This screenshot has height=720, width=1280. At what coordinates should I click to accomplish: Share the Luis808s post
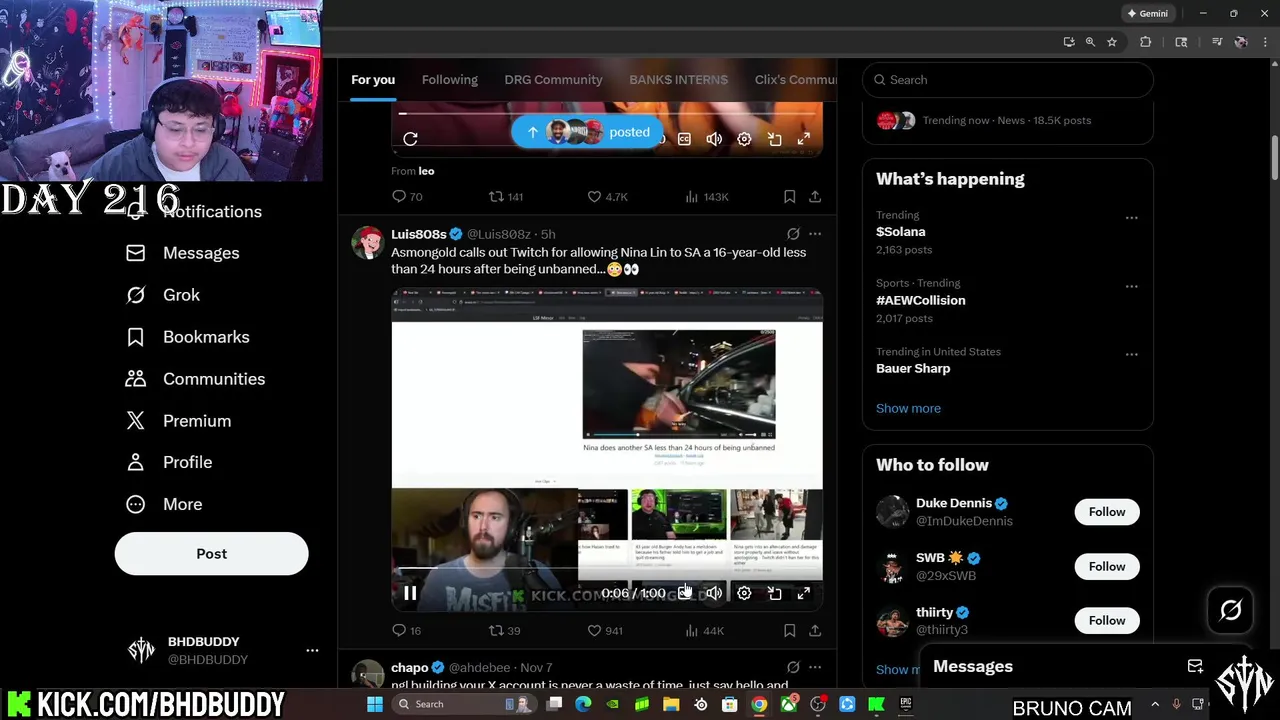(x=815, y=631)
